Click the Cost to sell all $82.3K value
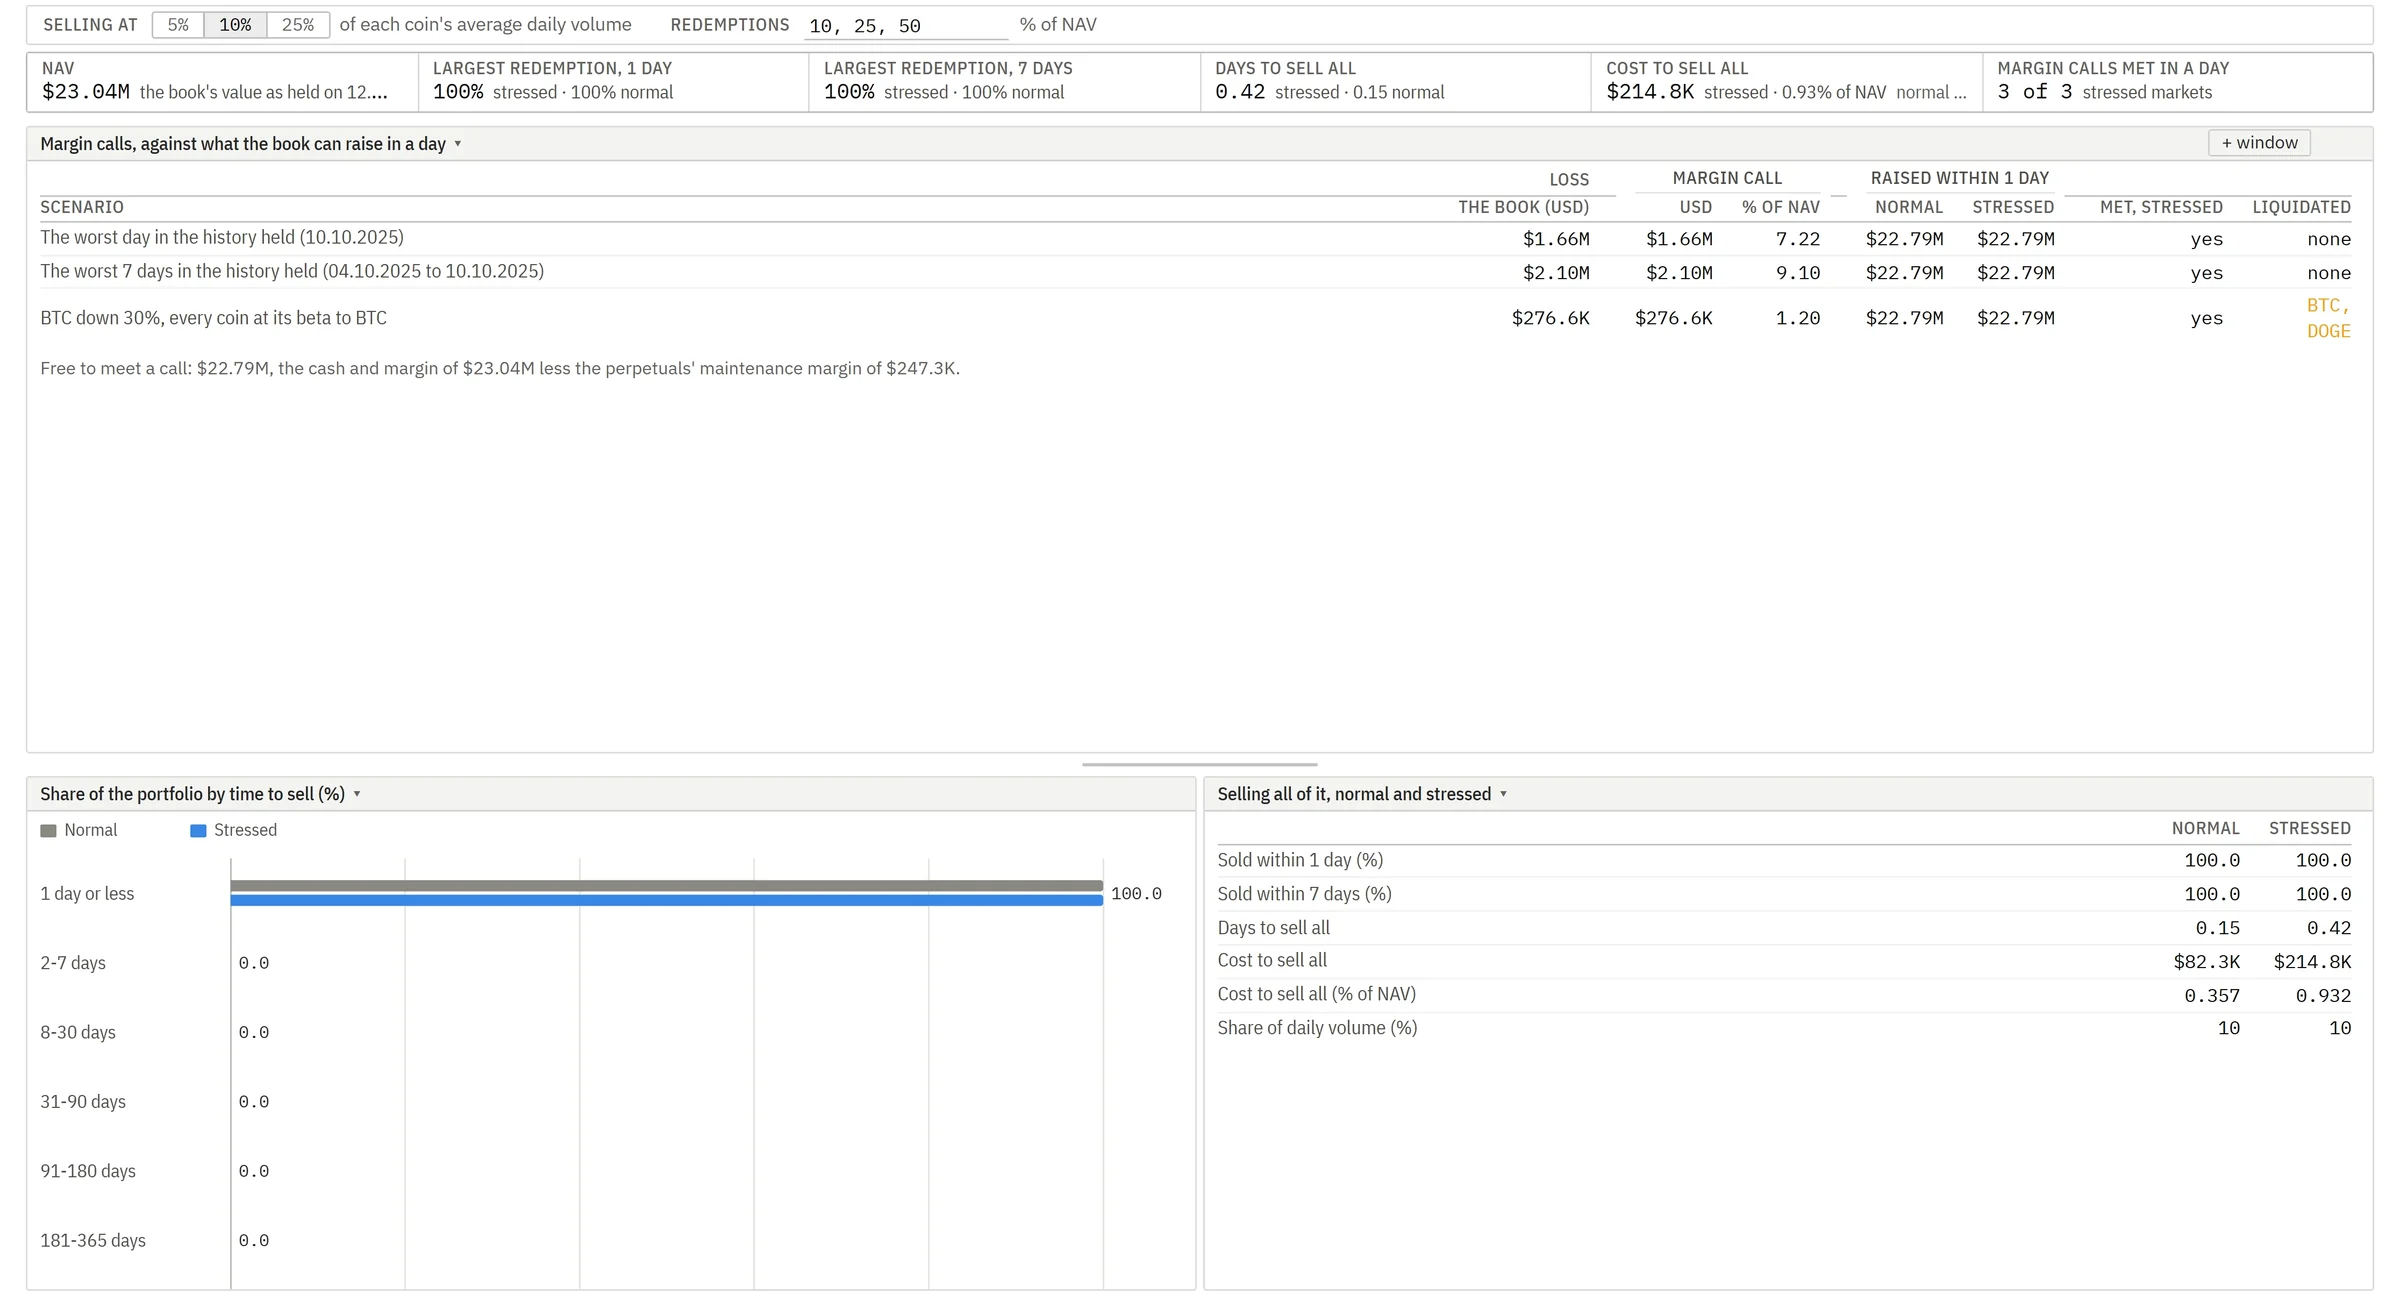Image resolution: width=2400 pixels, height=1294 pixels. (x=2206, y=962)
